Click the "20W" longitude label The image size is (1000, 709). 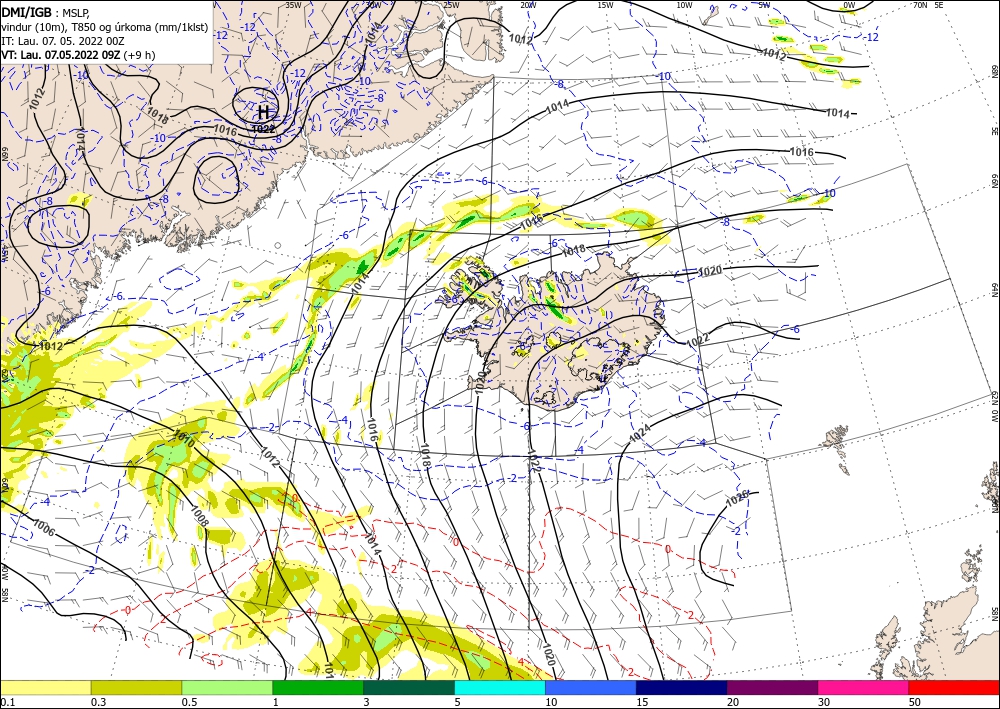528,5
